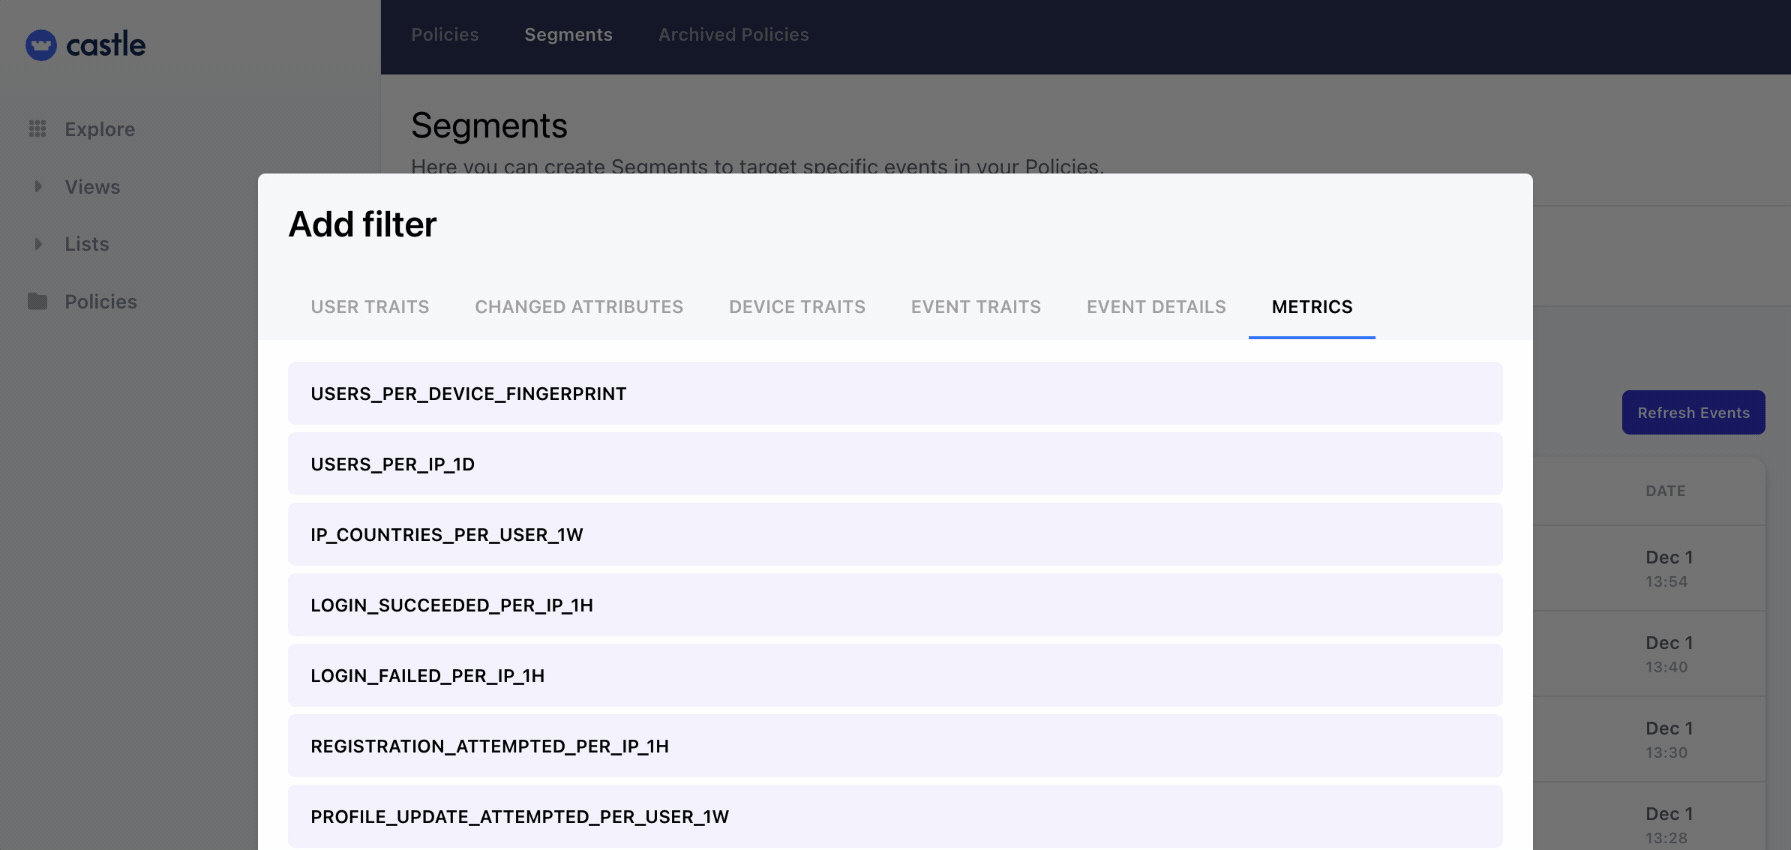The image size is (1791, 850).
Task: Switch to USER TRAITS filter tab
Action: click(x=370, y=307)
